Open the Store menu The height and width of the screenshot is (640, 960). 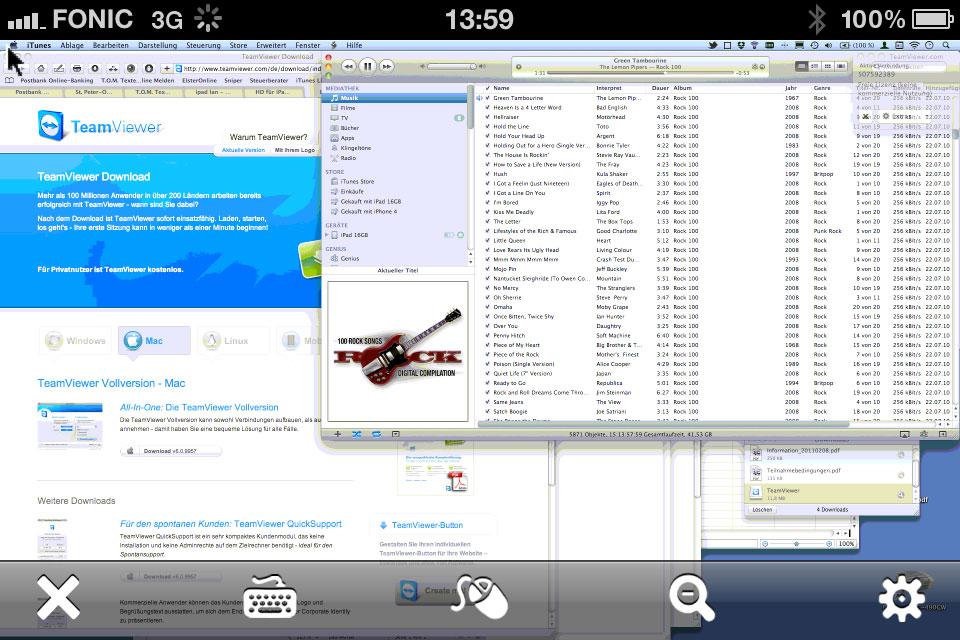(238, 45)
